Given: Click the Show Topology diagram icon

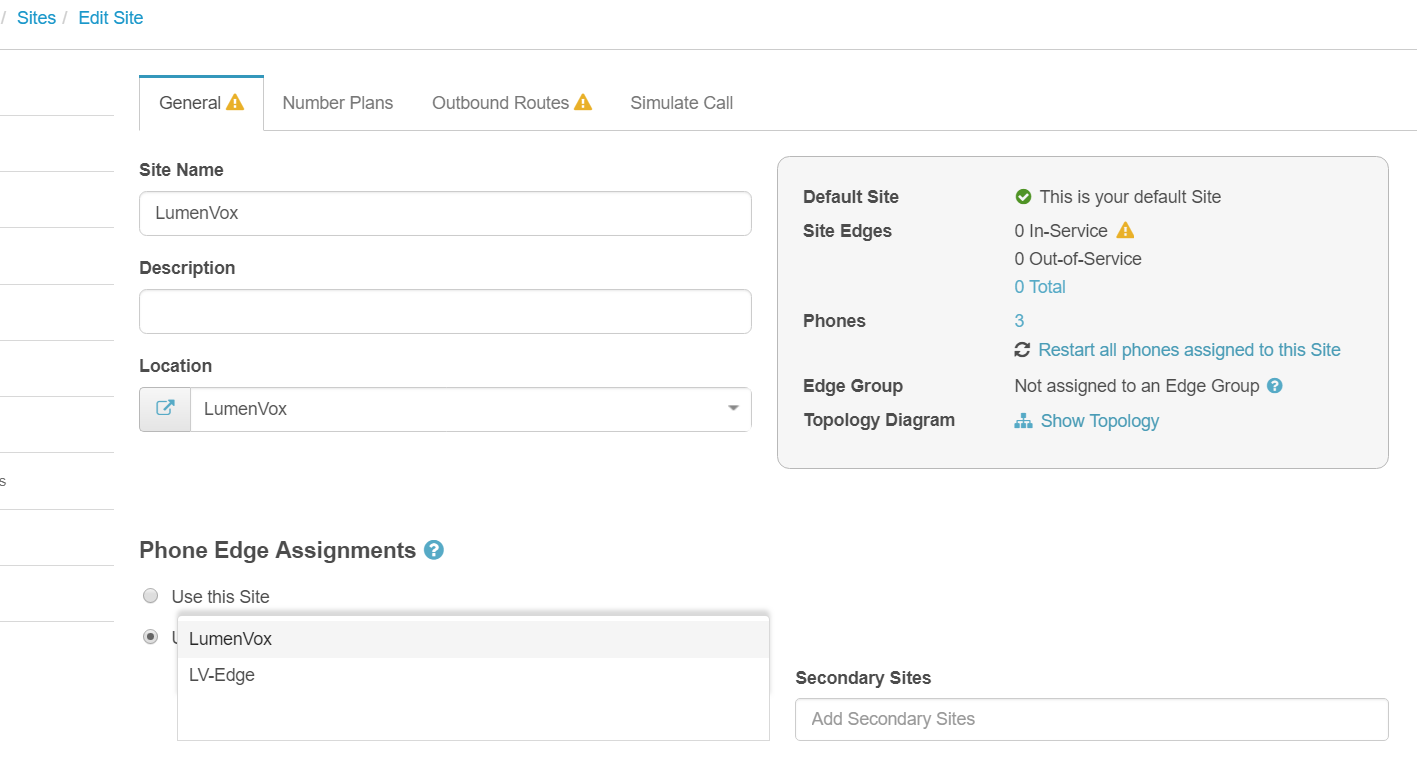Looking at the screenshot, I should [1023, 421].
